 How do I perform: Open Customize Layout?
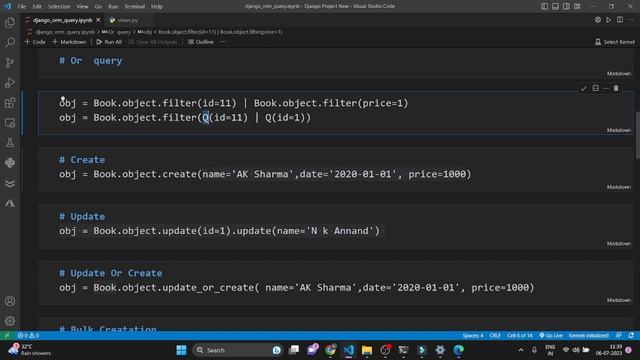577,6
